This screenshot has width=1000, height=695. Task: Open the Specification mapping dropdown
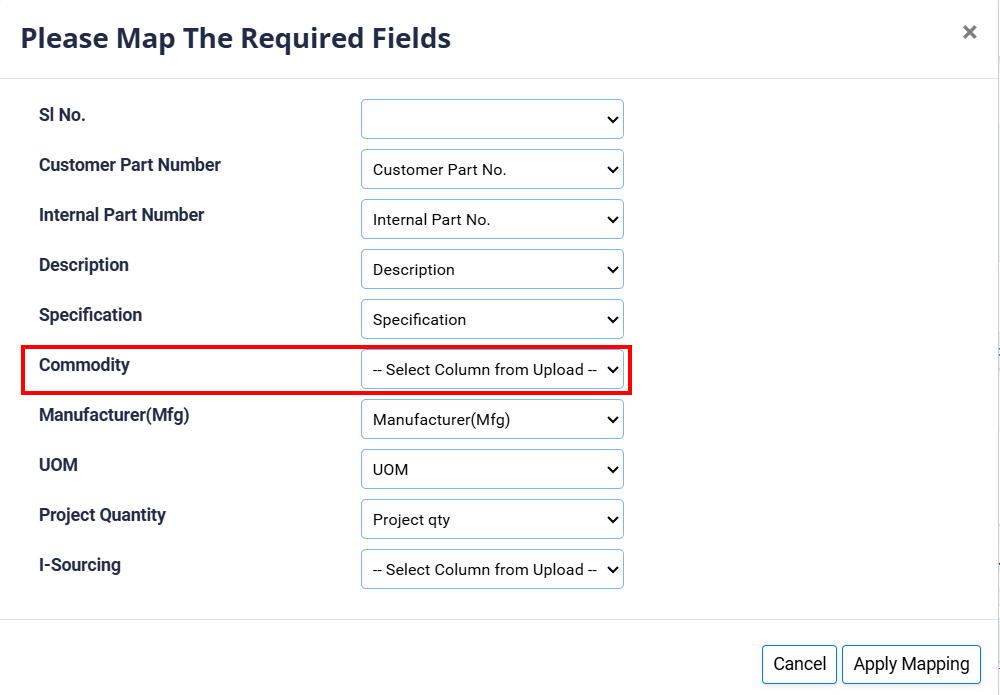(x=492, y=319)
